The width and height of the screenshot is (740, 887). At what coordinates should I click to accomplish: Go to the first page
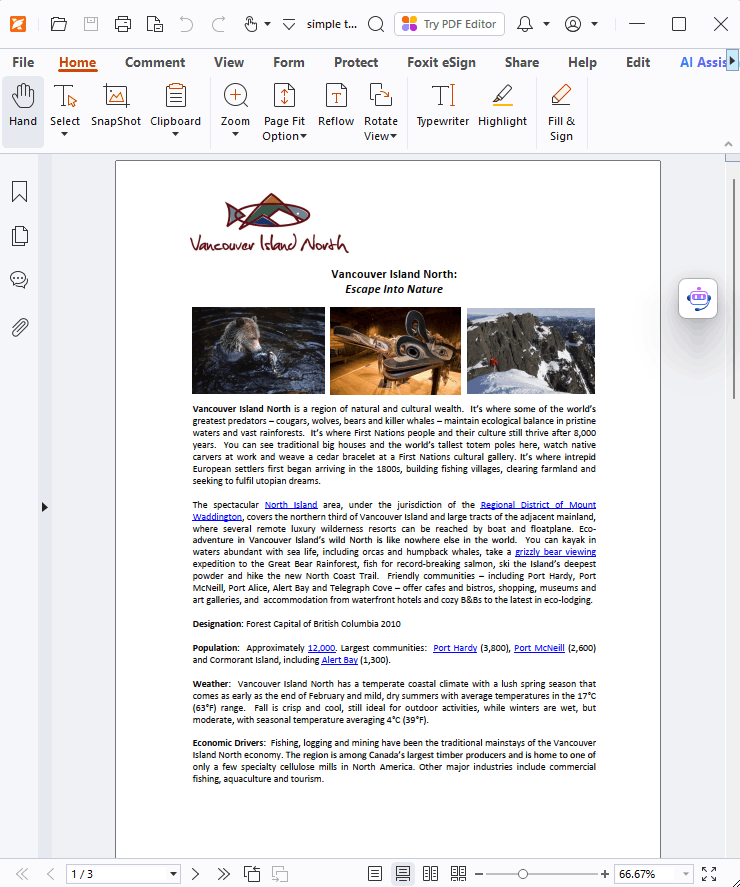click(22, 874)
